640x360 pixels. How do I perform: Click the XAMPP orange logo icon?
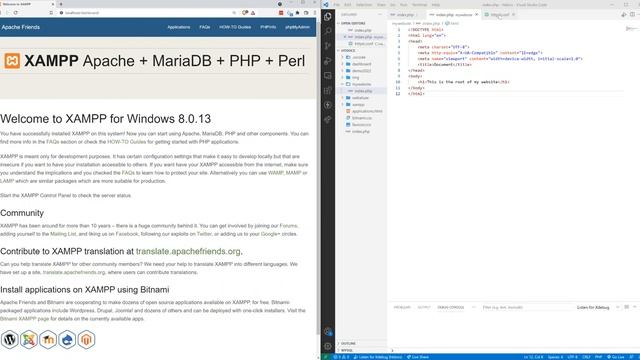pos(12,61)
